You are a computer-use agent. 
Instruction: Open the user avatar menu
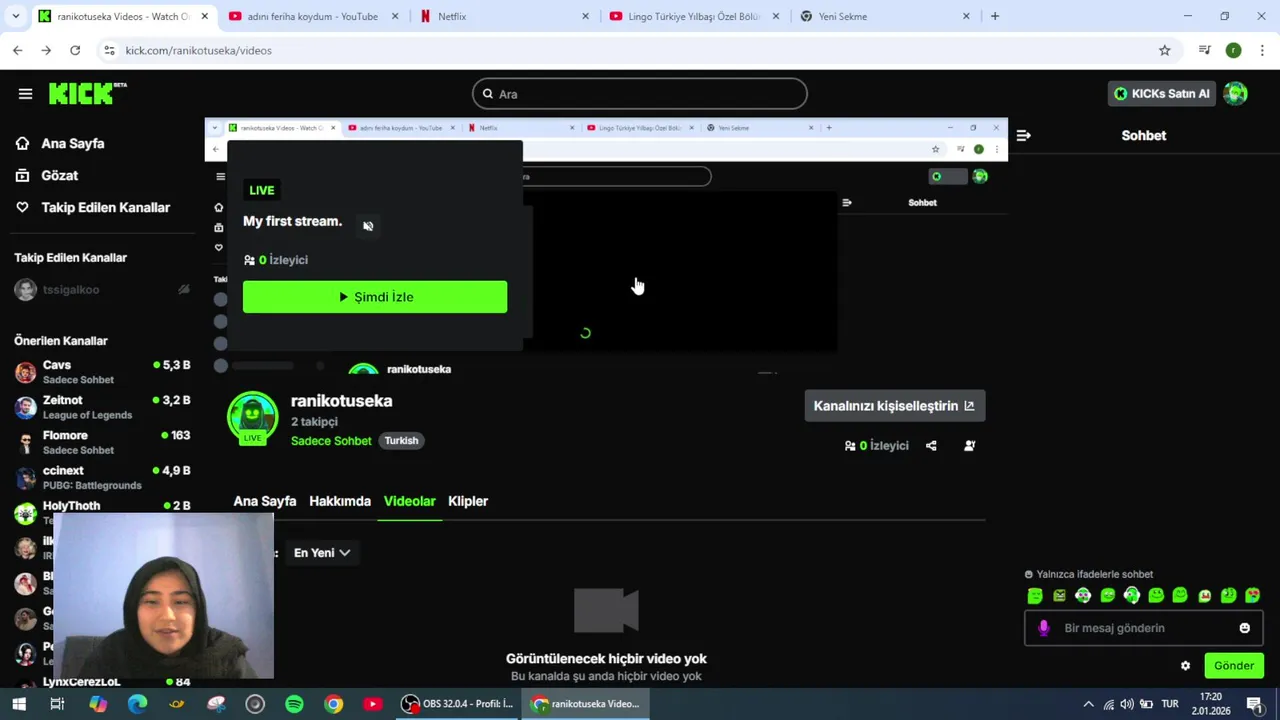point(1236,94)
